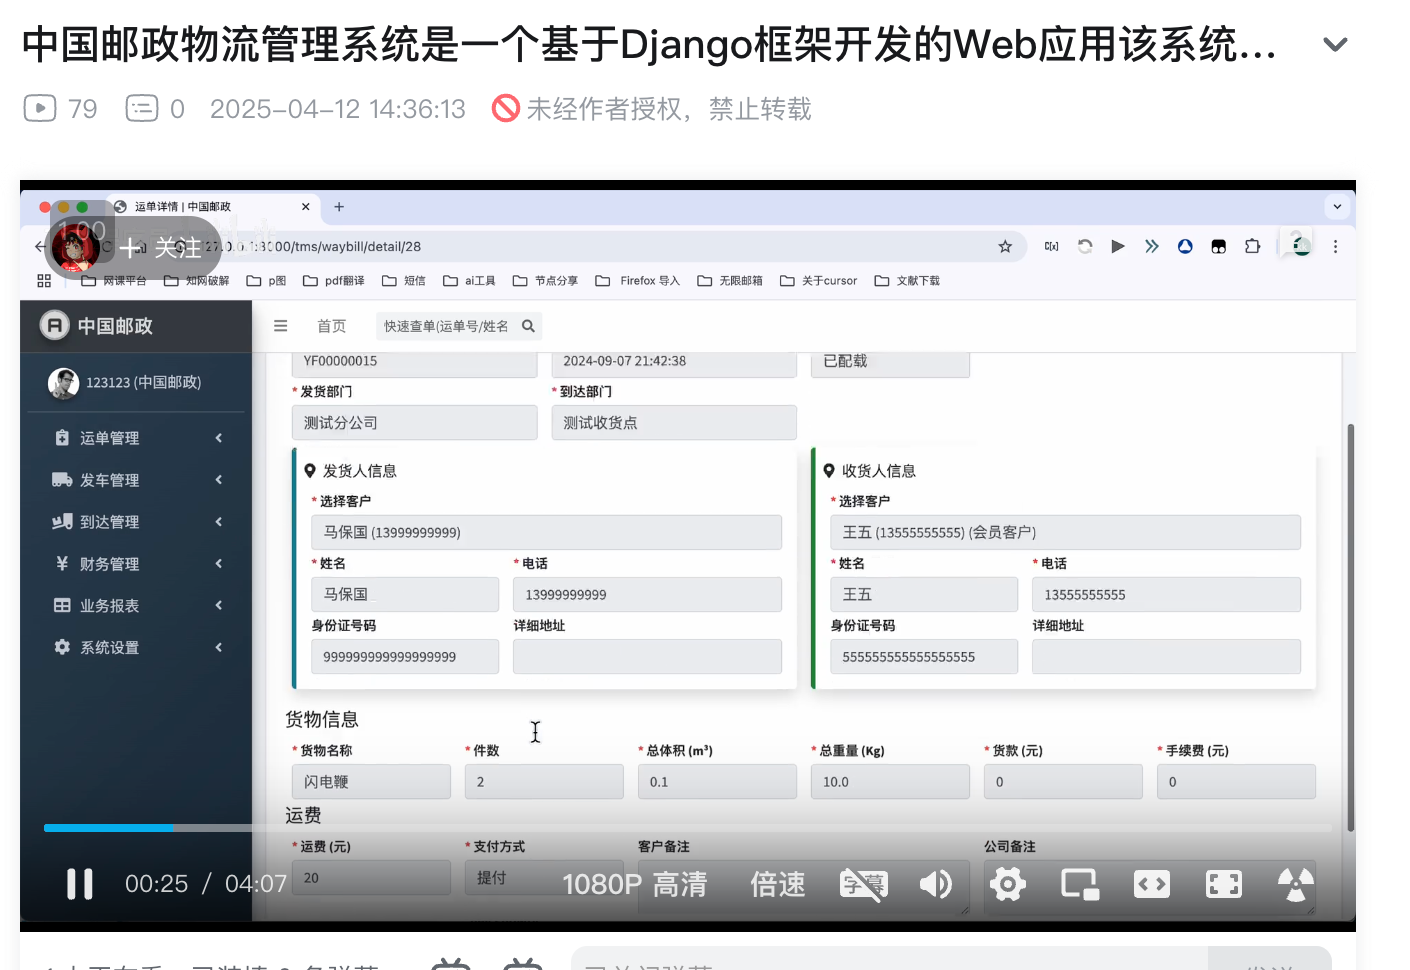1410x970 pixels.
Task: Expand the video title chevron
Action: [1335, 44]
